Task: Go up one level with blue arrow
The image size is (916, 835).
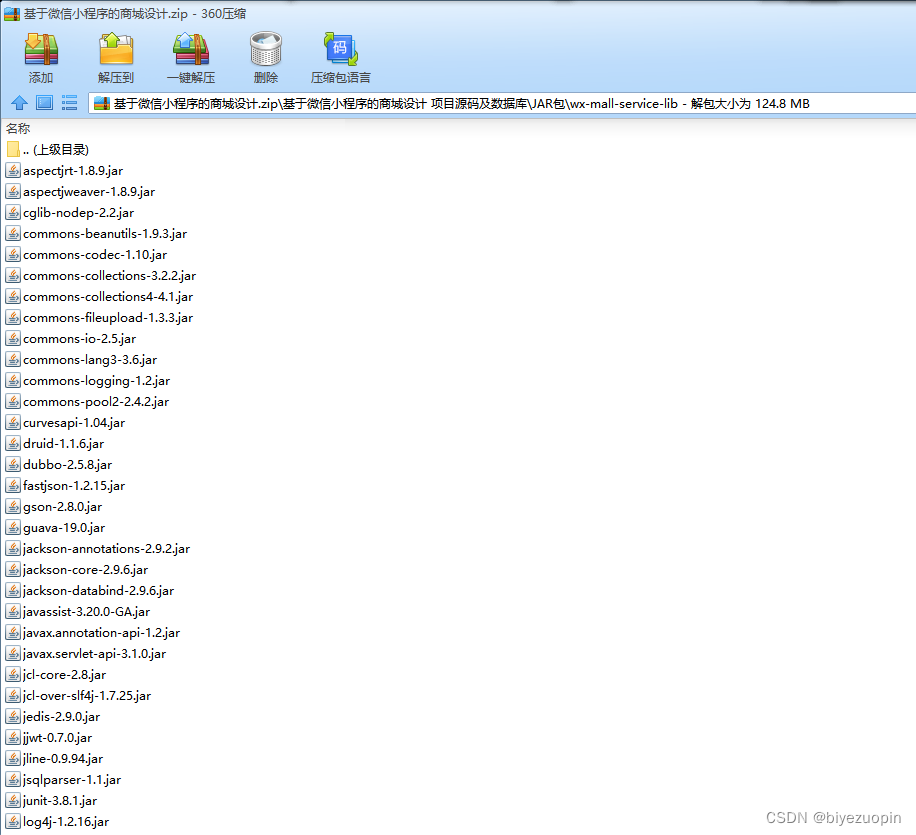Action: (19, 103)
